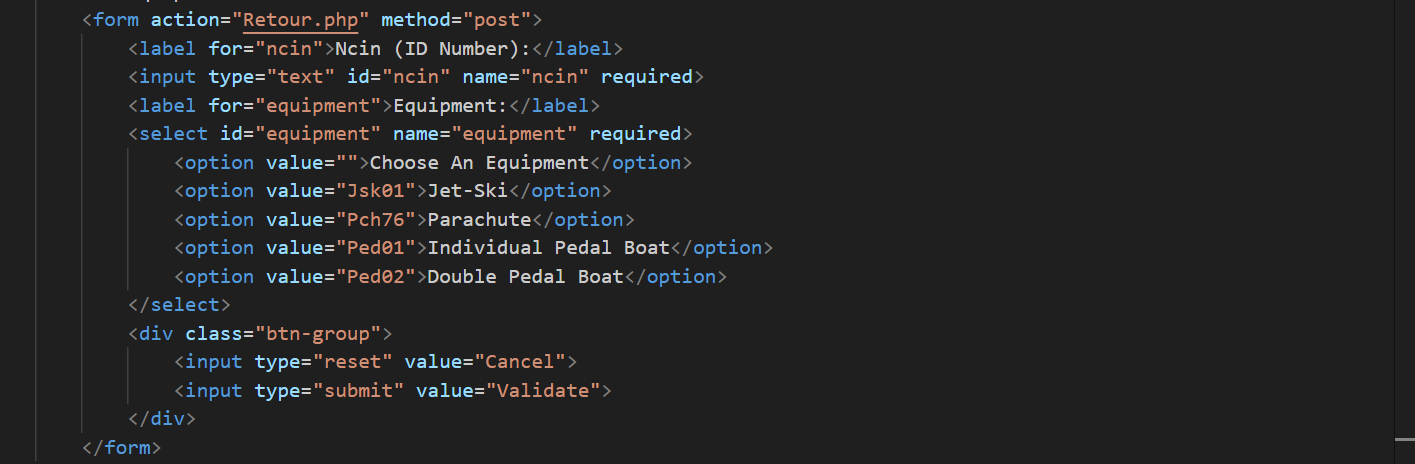This screenshot has width=1415, height=464.
Task: Click the "Choose An Equipment" option text
Action: tap(479, 163)
